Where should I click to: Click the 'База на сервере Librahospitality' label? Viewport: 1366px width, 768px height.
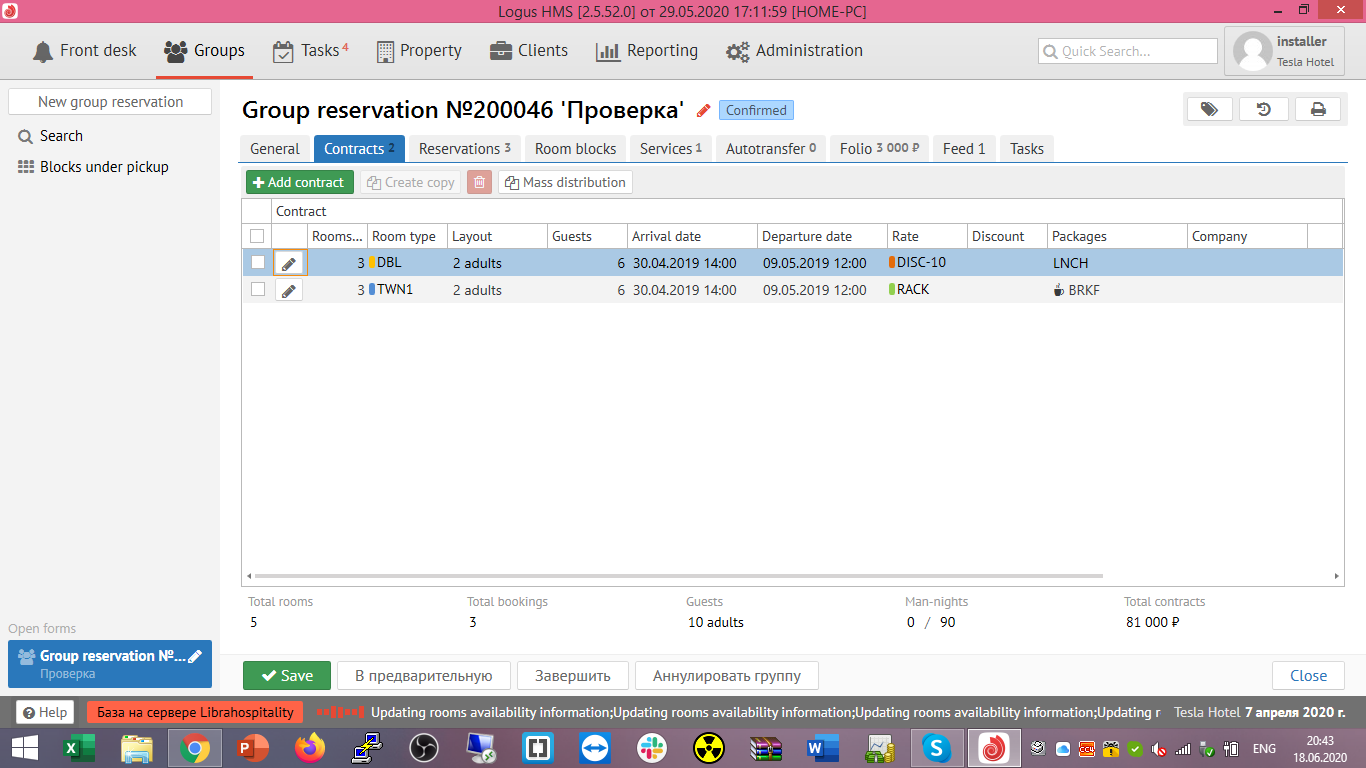click(195, 713)
